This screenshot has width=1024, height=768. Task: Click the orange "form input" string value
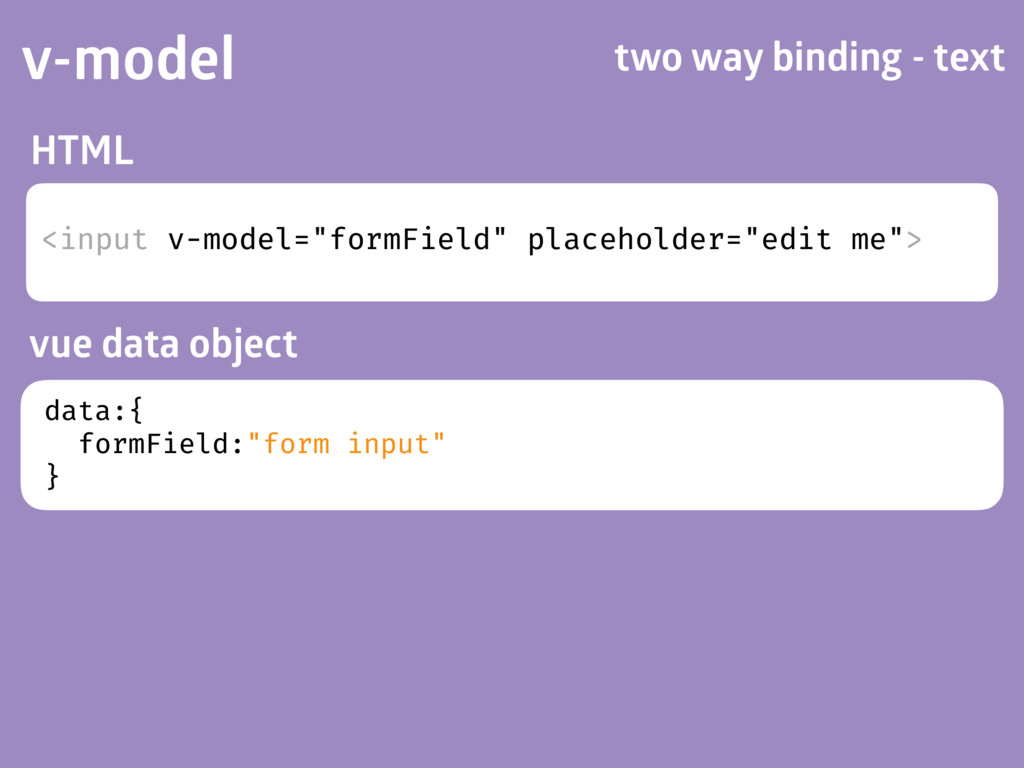tap(346, 444)
